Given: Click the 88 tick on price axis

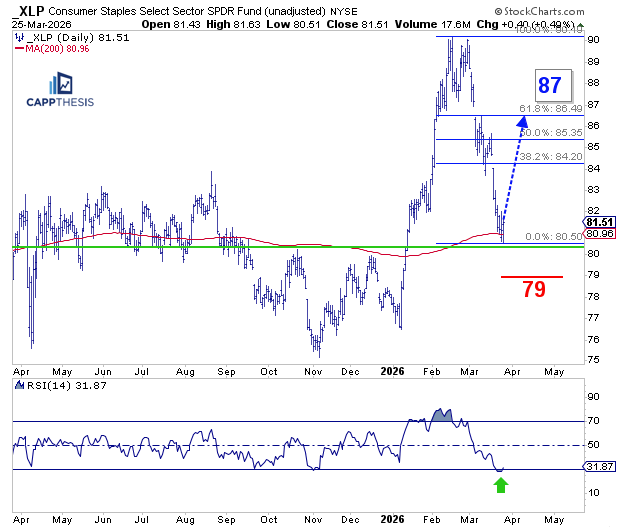Looking at the screenshot, I should (593, 83).
